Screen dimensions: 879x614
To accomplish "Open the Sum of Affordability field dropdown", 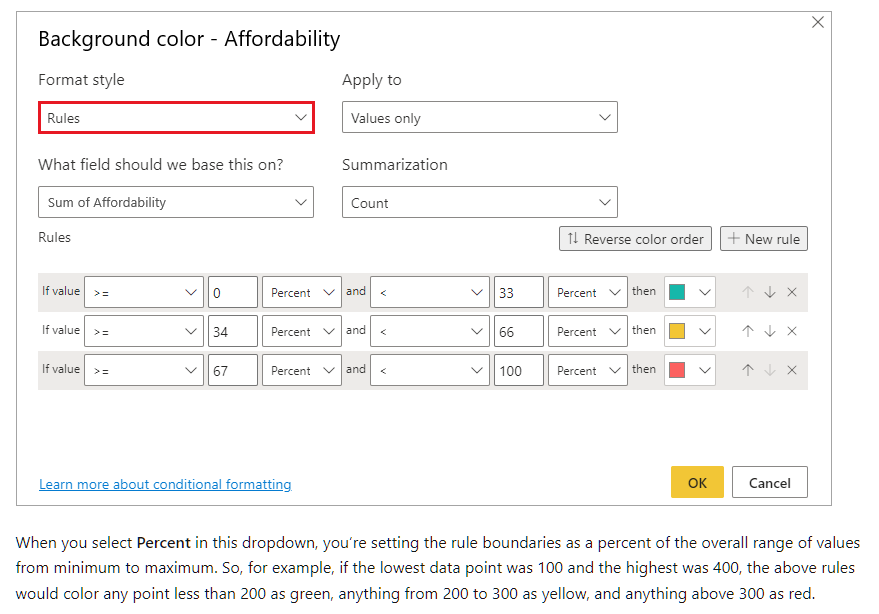I will point(176,202).
